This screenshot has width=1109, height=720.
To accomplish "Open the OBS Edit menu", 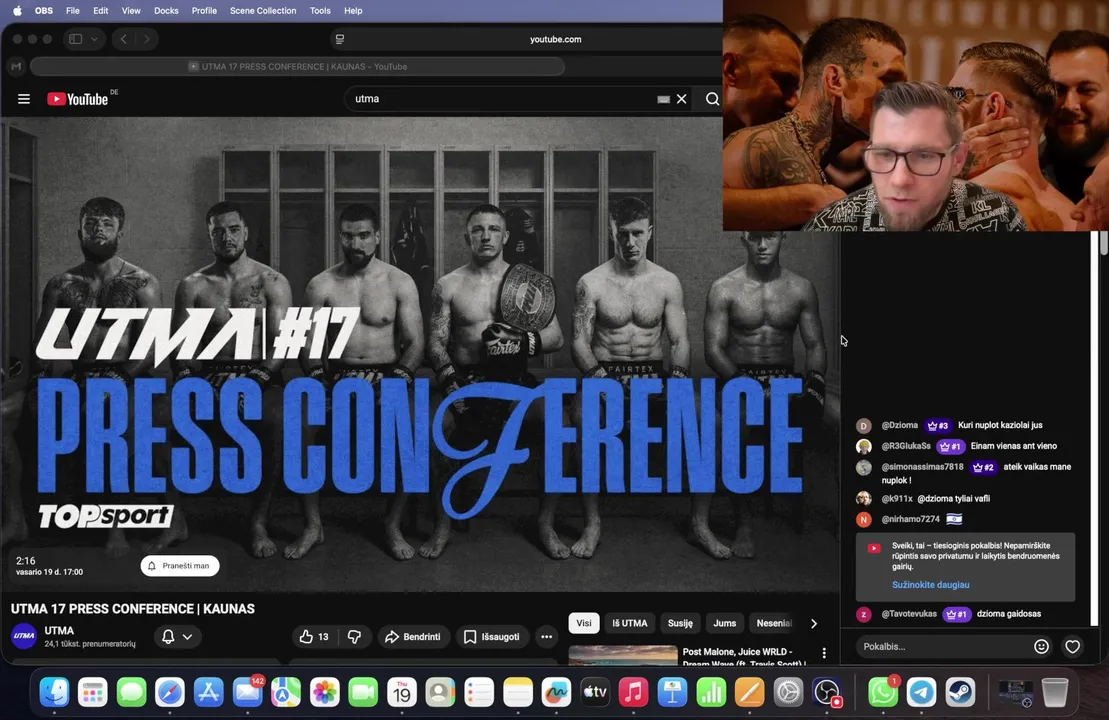I will coord(100,11).
